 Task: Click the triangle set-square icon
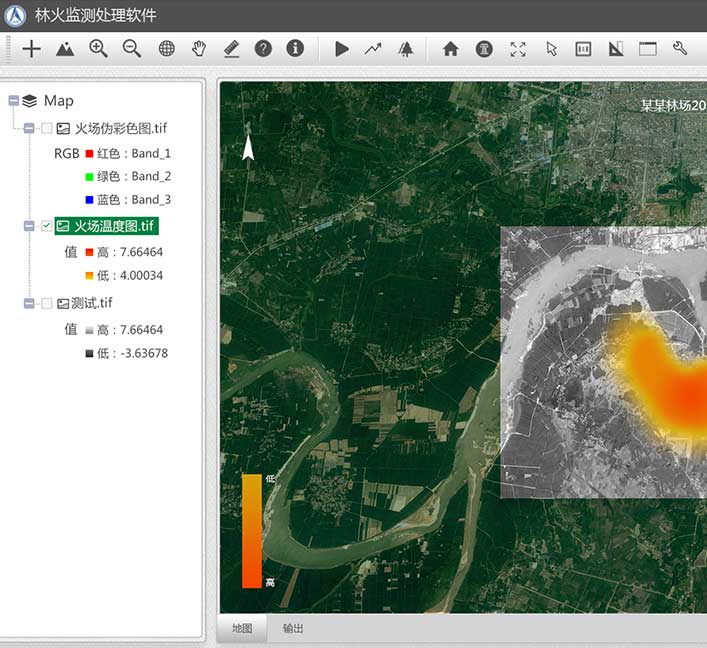(x=615, y=49)
